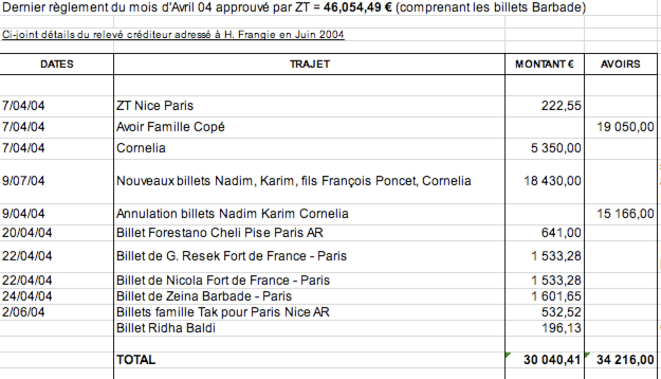Viewport: 661px width, 379px height.
Task: Select the 19 050,00 avoirs cell
Action: [621, 127]
